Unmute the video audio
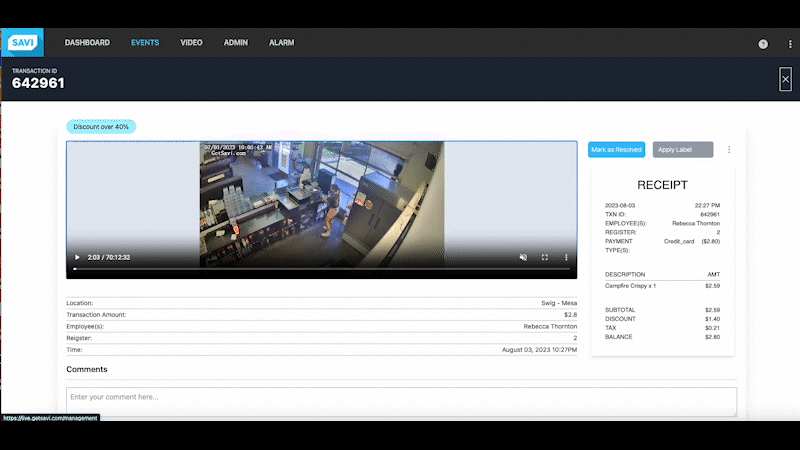 523,258
